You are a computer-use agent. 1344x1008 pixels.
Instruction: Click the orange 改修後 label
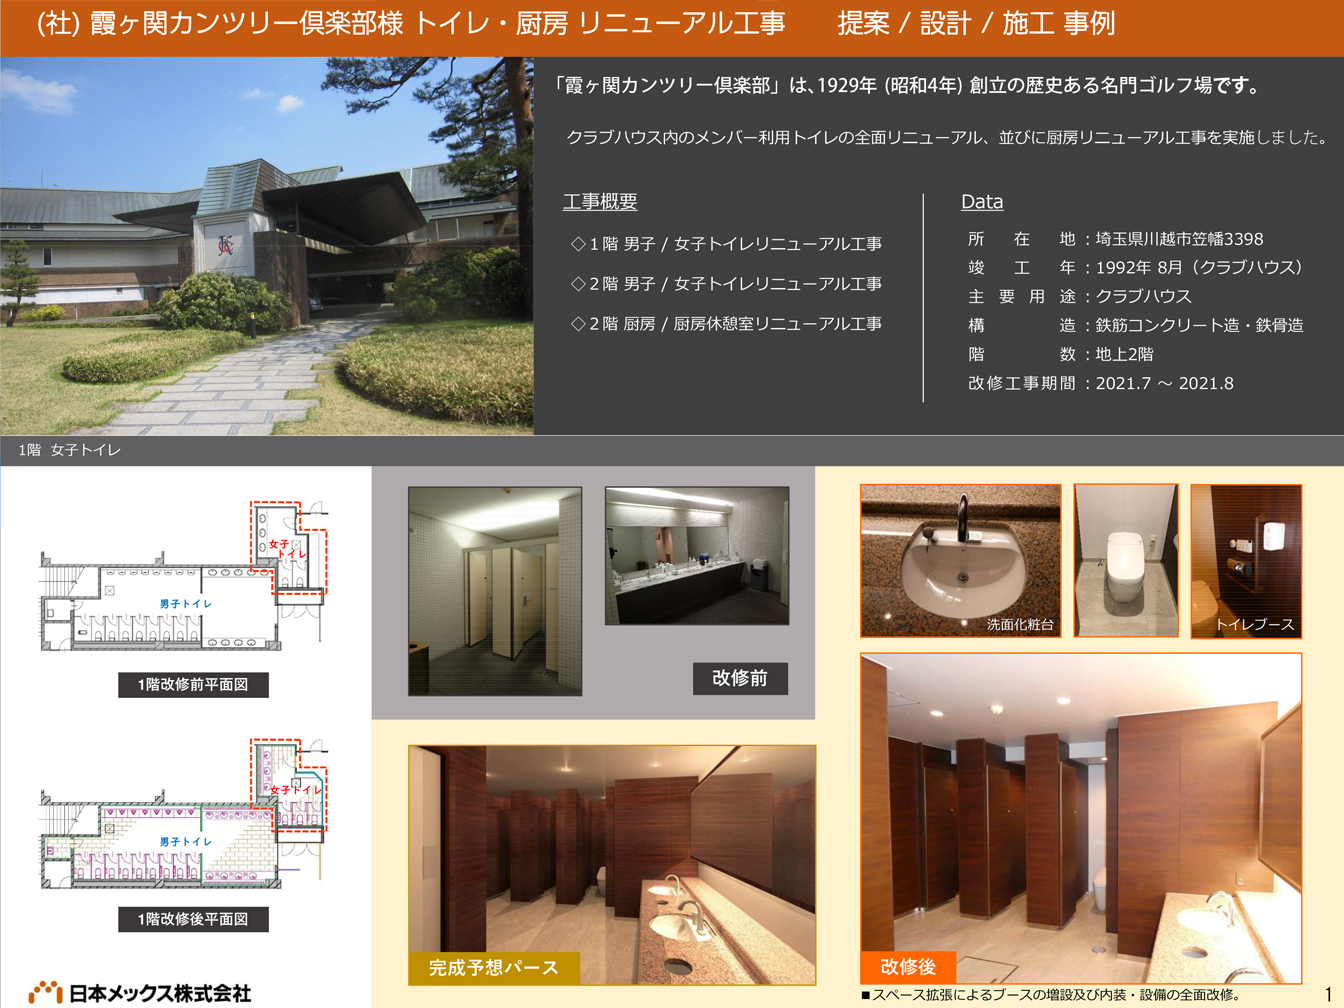908,967
